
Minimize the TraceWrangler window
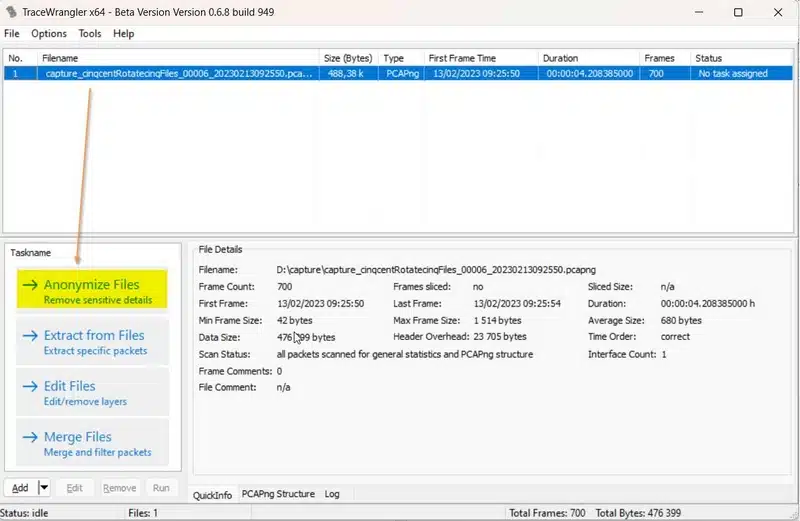click(x=699, y=12)
